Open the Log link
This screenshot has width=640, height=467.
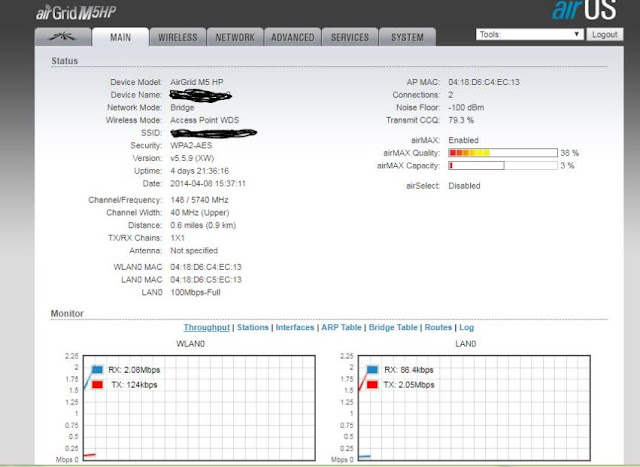click(x=467, y=327)
